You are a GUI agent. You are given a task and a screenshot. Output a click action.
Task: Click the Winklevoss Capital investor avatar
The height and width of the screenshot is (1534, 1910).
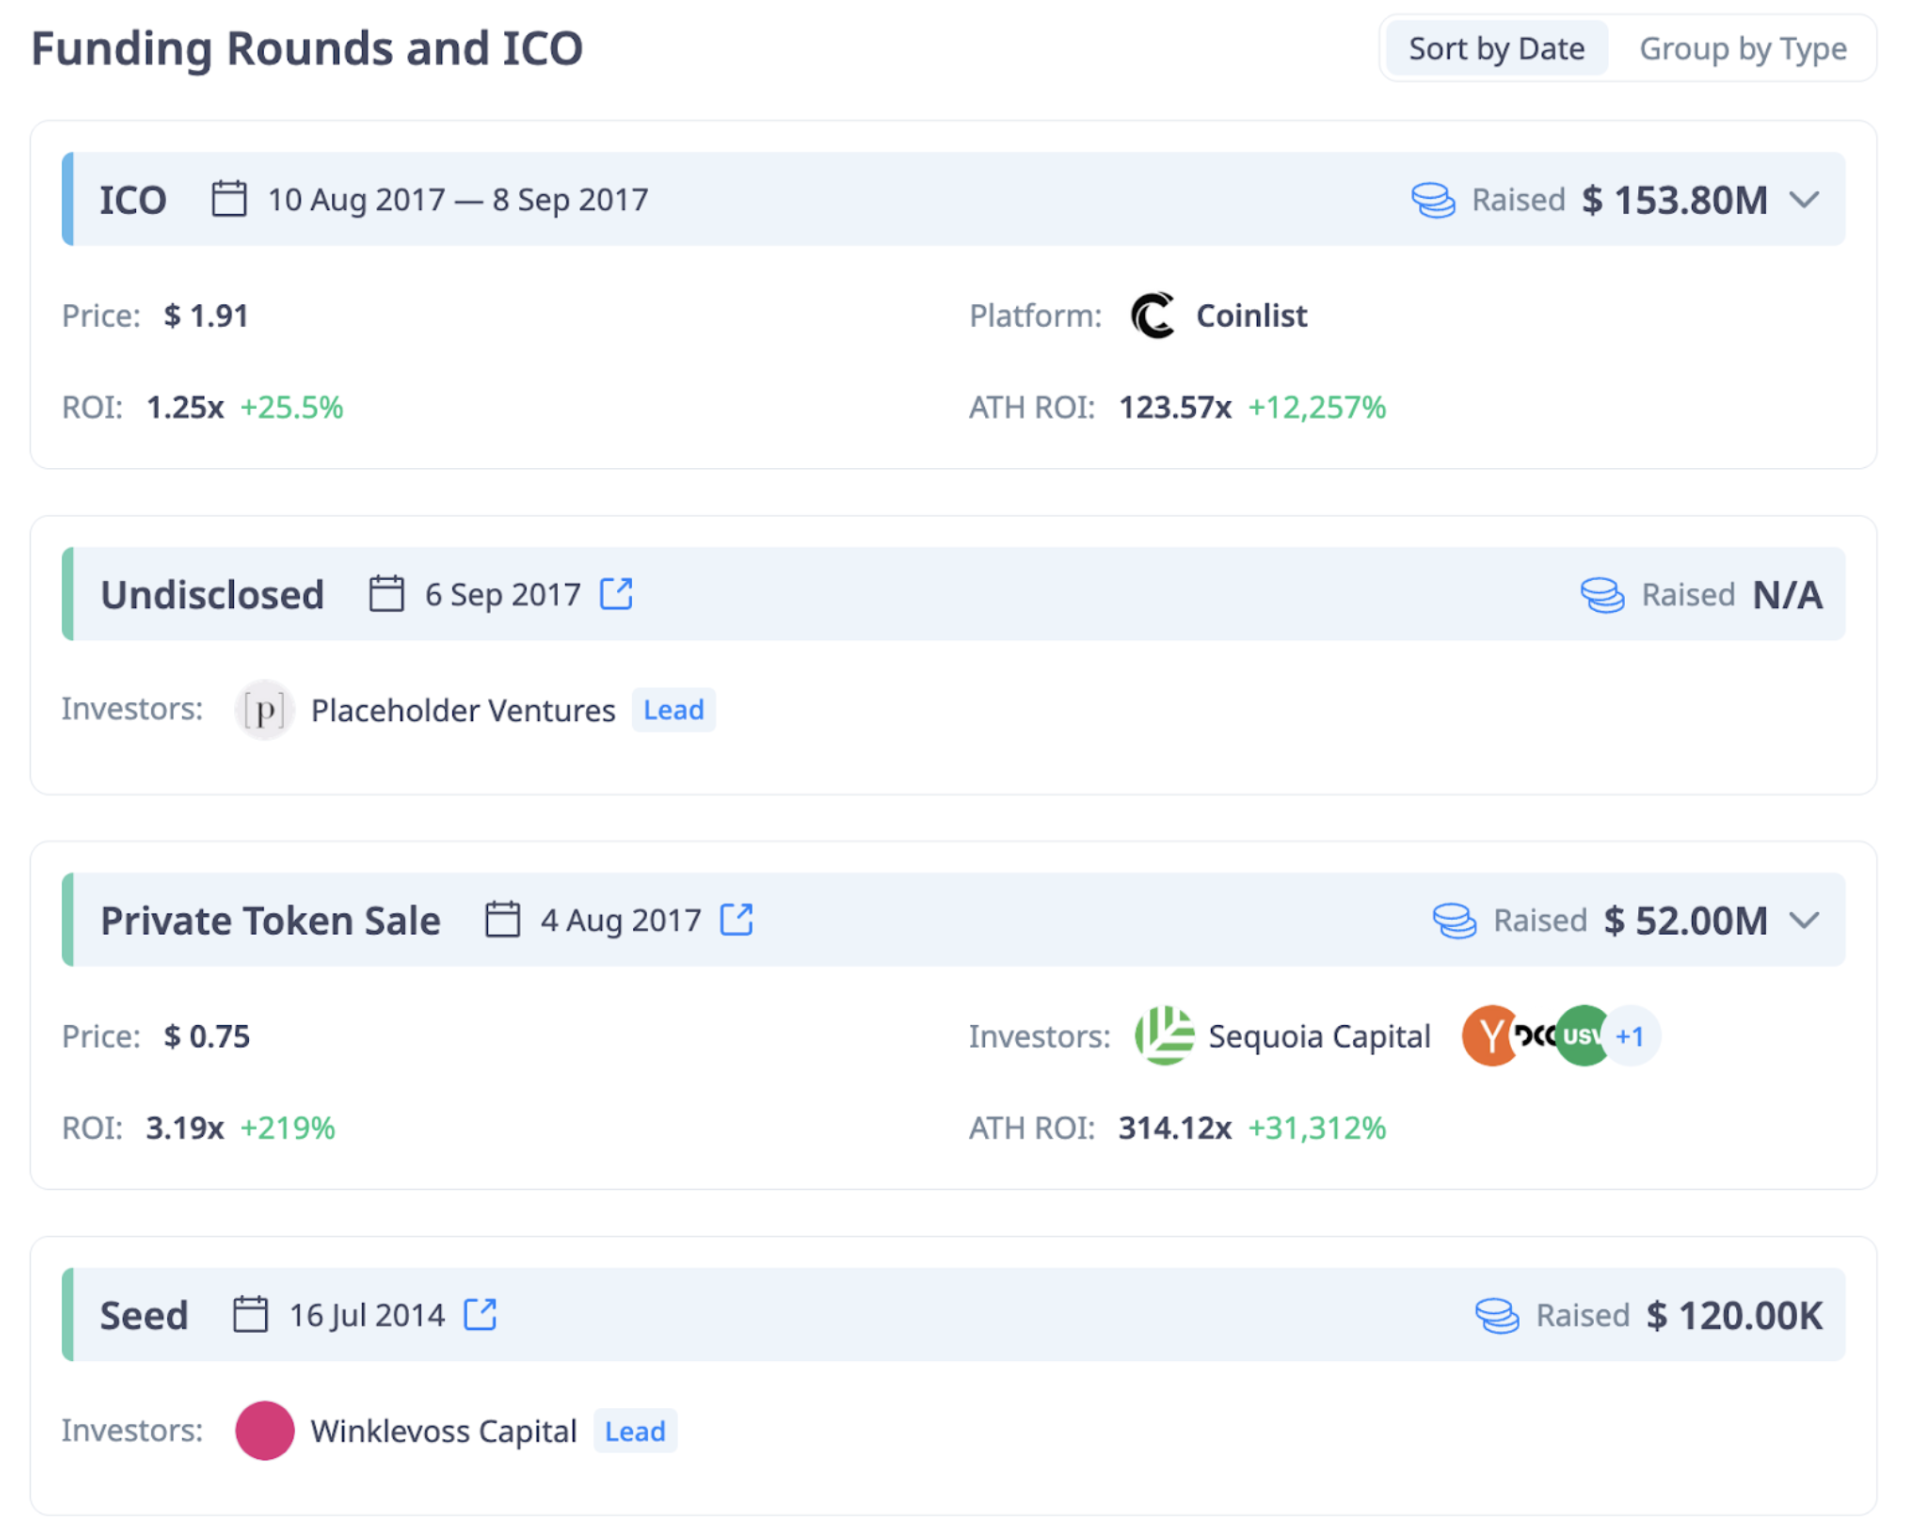(263, 1430)
